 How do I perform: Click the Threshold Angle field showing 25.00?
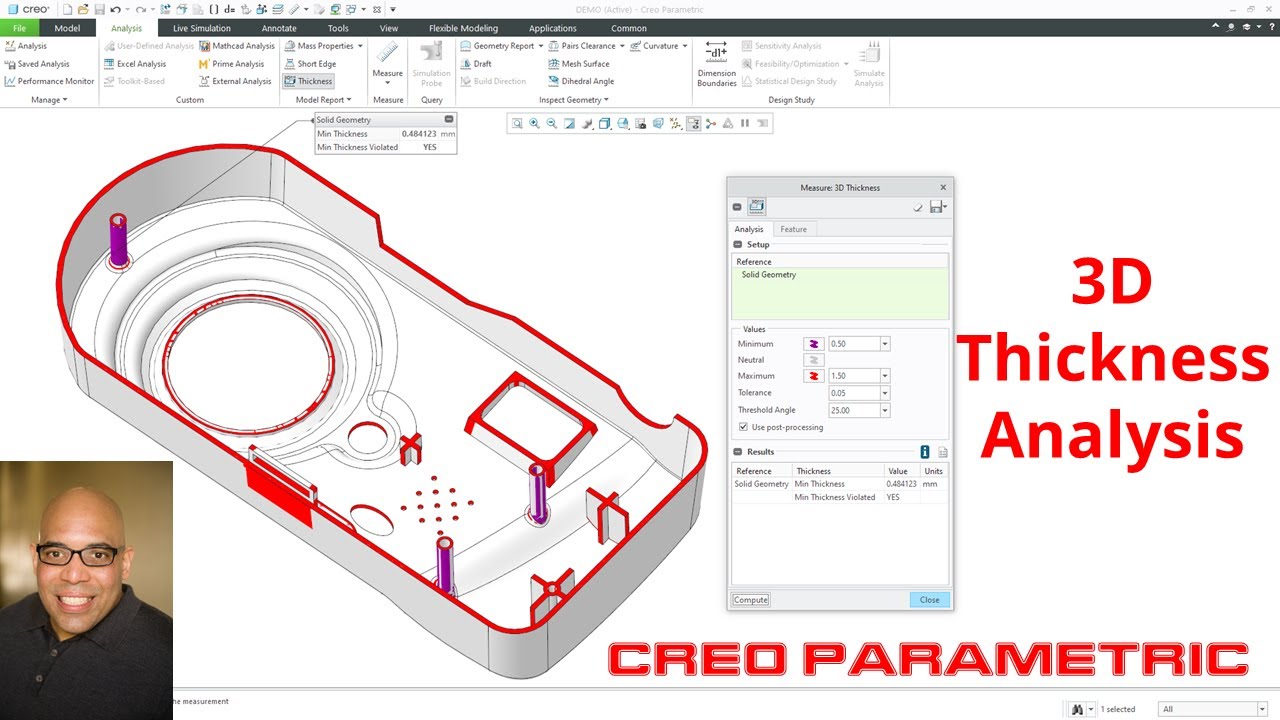pos(854,410)
